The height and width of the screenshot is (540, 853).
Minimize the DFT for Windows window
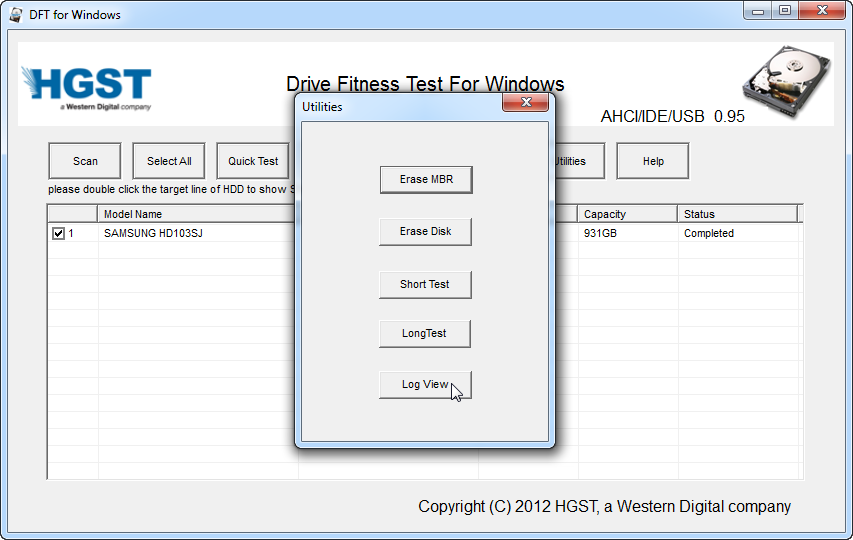click(758, 10)
